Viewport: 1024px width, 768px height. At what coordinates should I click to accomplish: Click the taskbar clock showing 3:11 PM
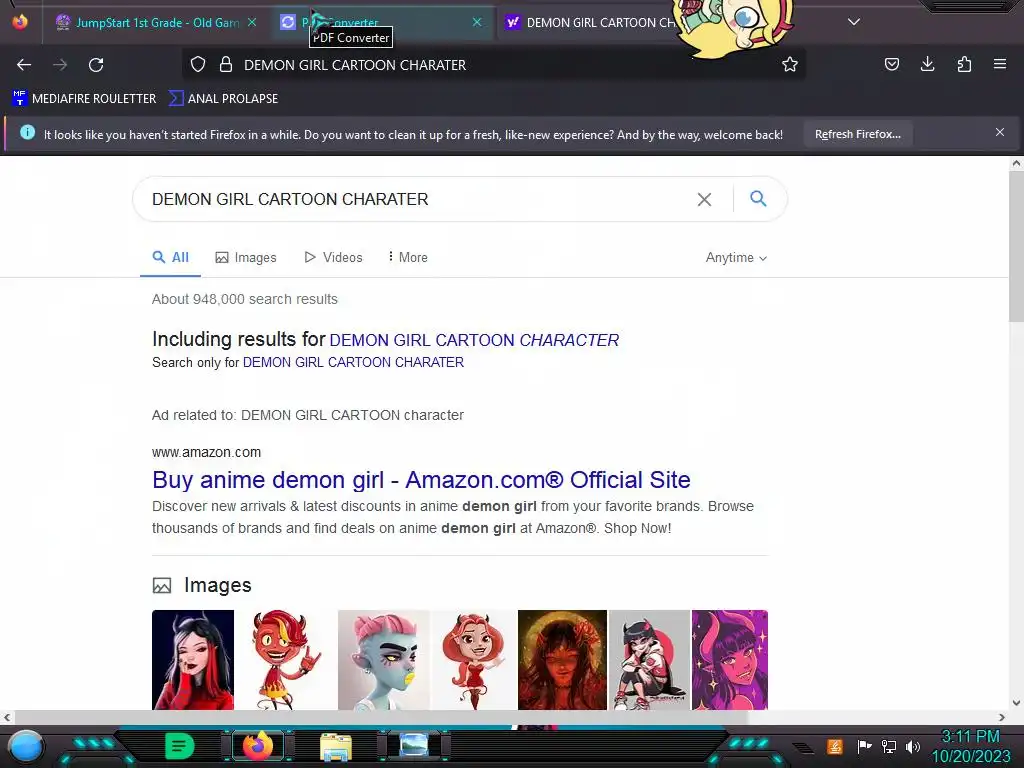coord(970,737)
